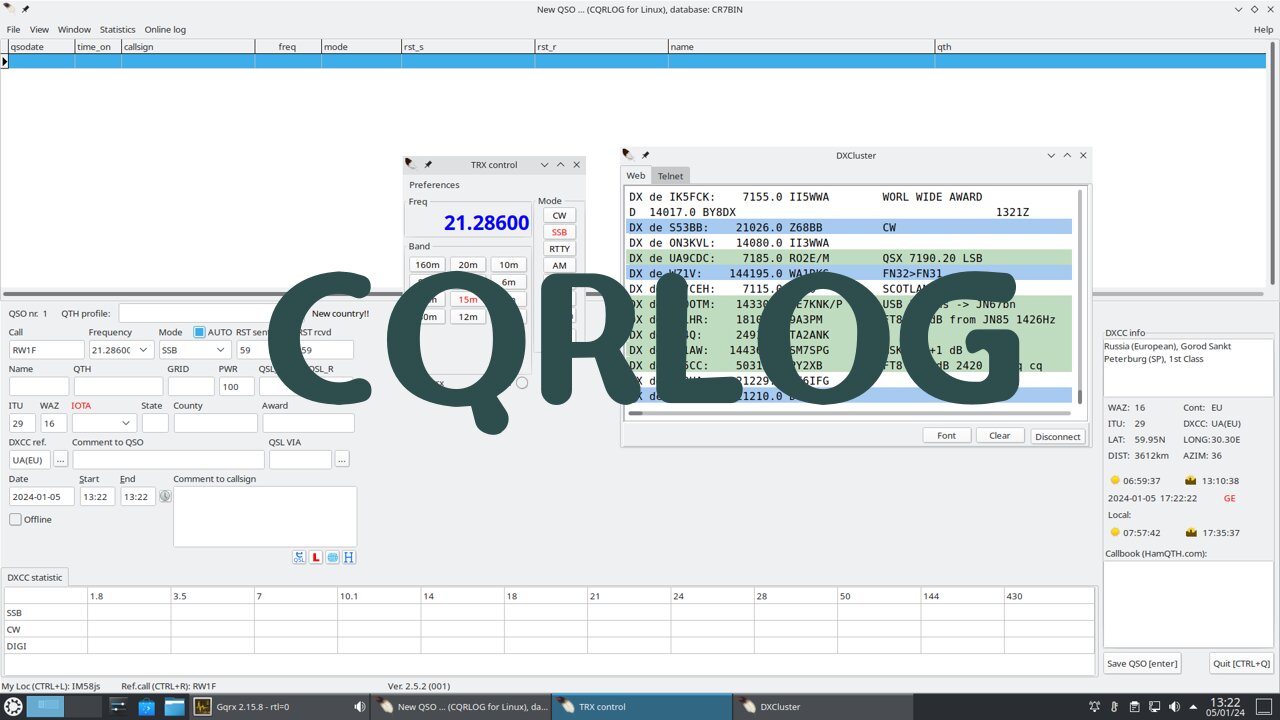The height and width of the screenshot is (720, 1280).
Task: Switch to 10m band
Action: tap(509, 265)
